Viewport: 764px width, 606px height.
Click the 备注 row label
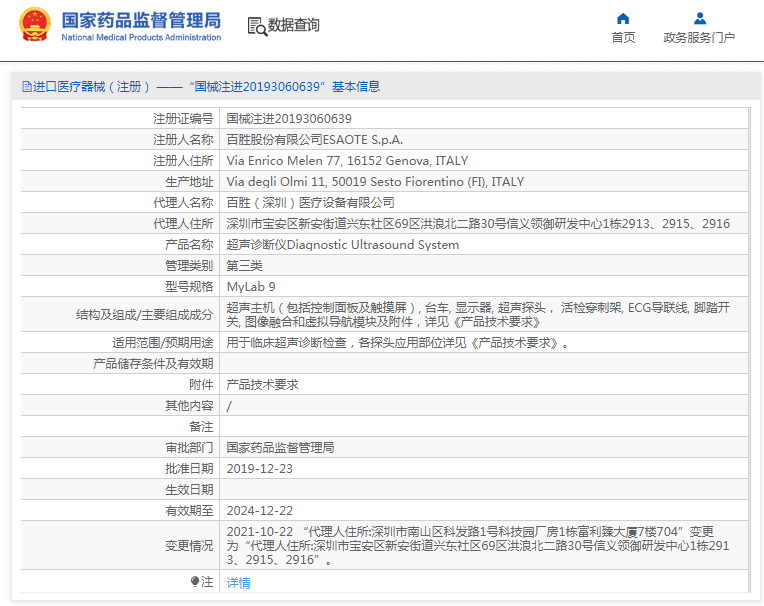[201, 427]
